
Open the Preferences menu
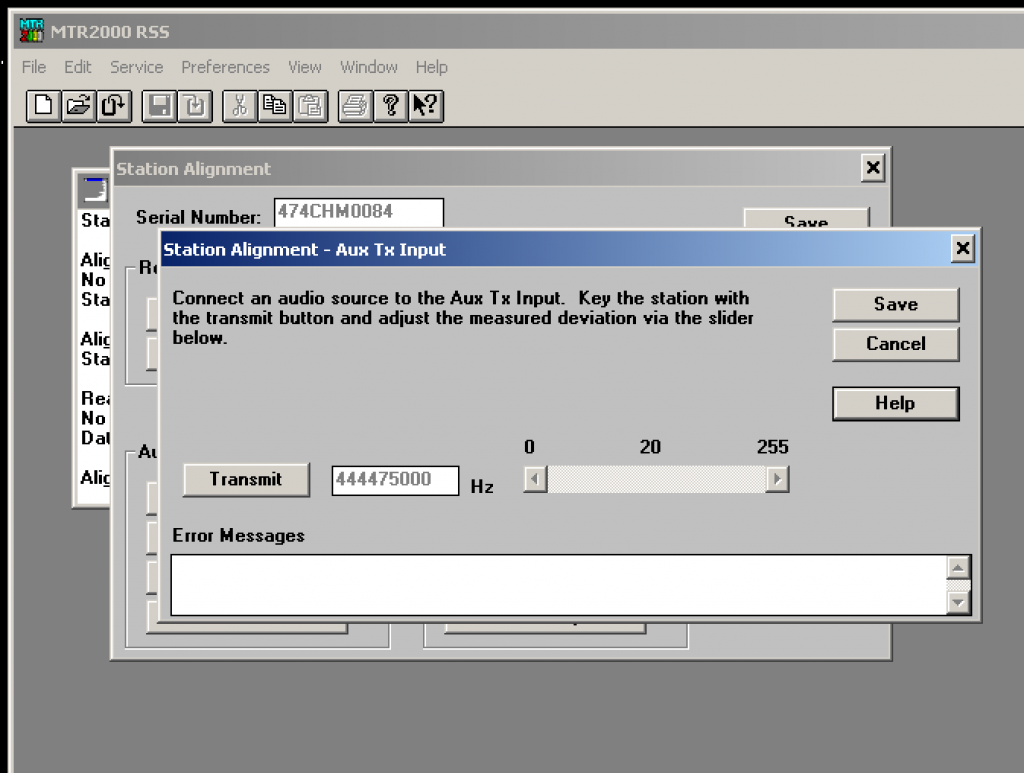[225, 67]
